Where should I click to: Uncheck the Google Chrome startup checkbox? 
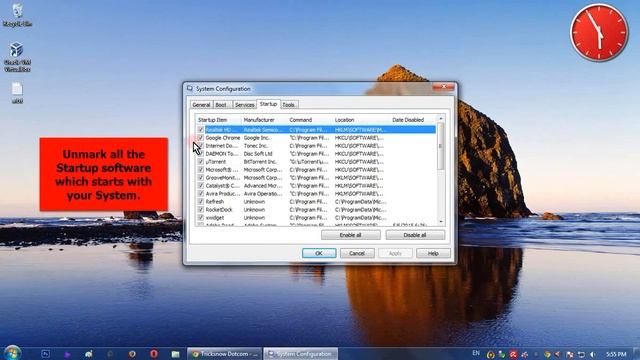click(x=200, y=138)
